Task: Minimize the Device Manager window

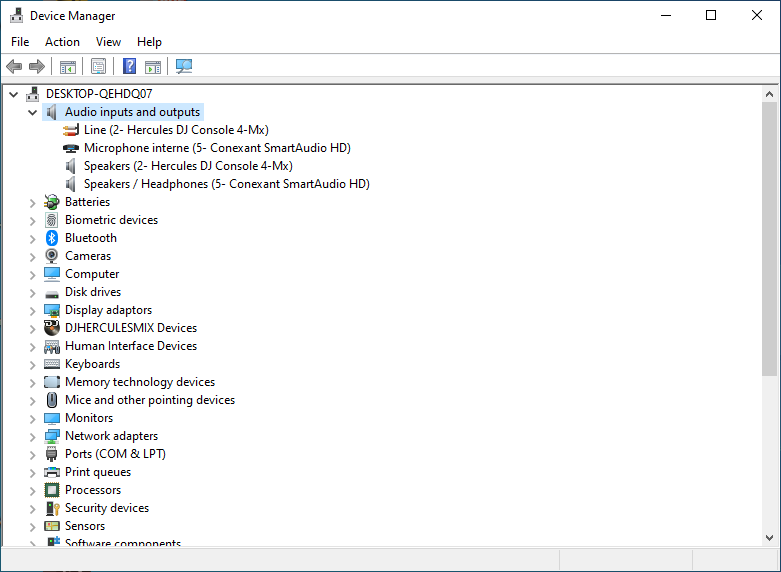Action: pos(666,15)
